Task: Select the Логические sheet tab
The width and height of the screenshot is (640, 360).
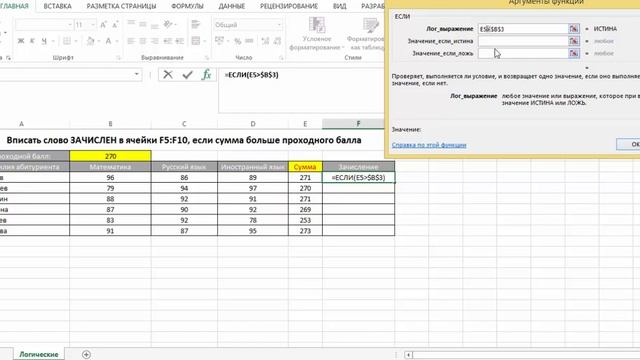Action: coord(39,354)
